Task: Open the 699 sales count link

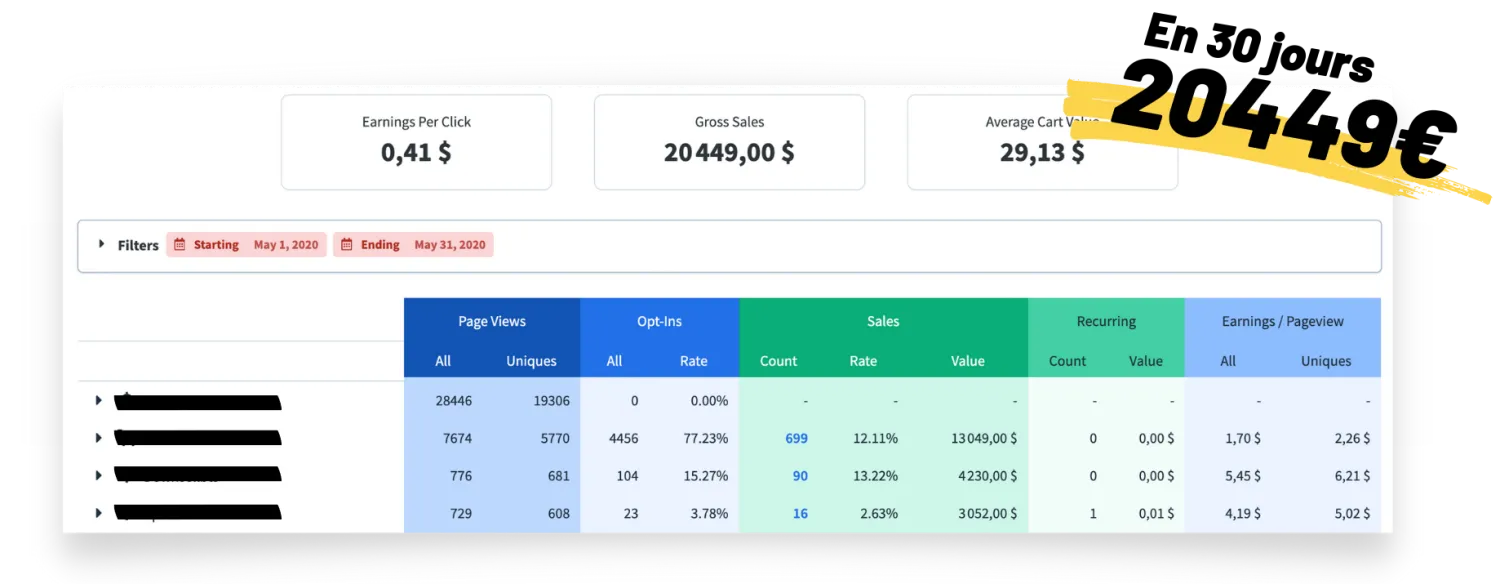Action: (796, 438)
